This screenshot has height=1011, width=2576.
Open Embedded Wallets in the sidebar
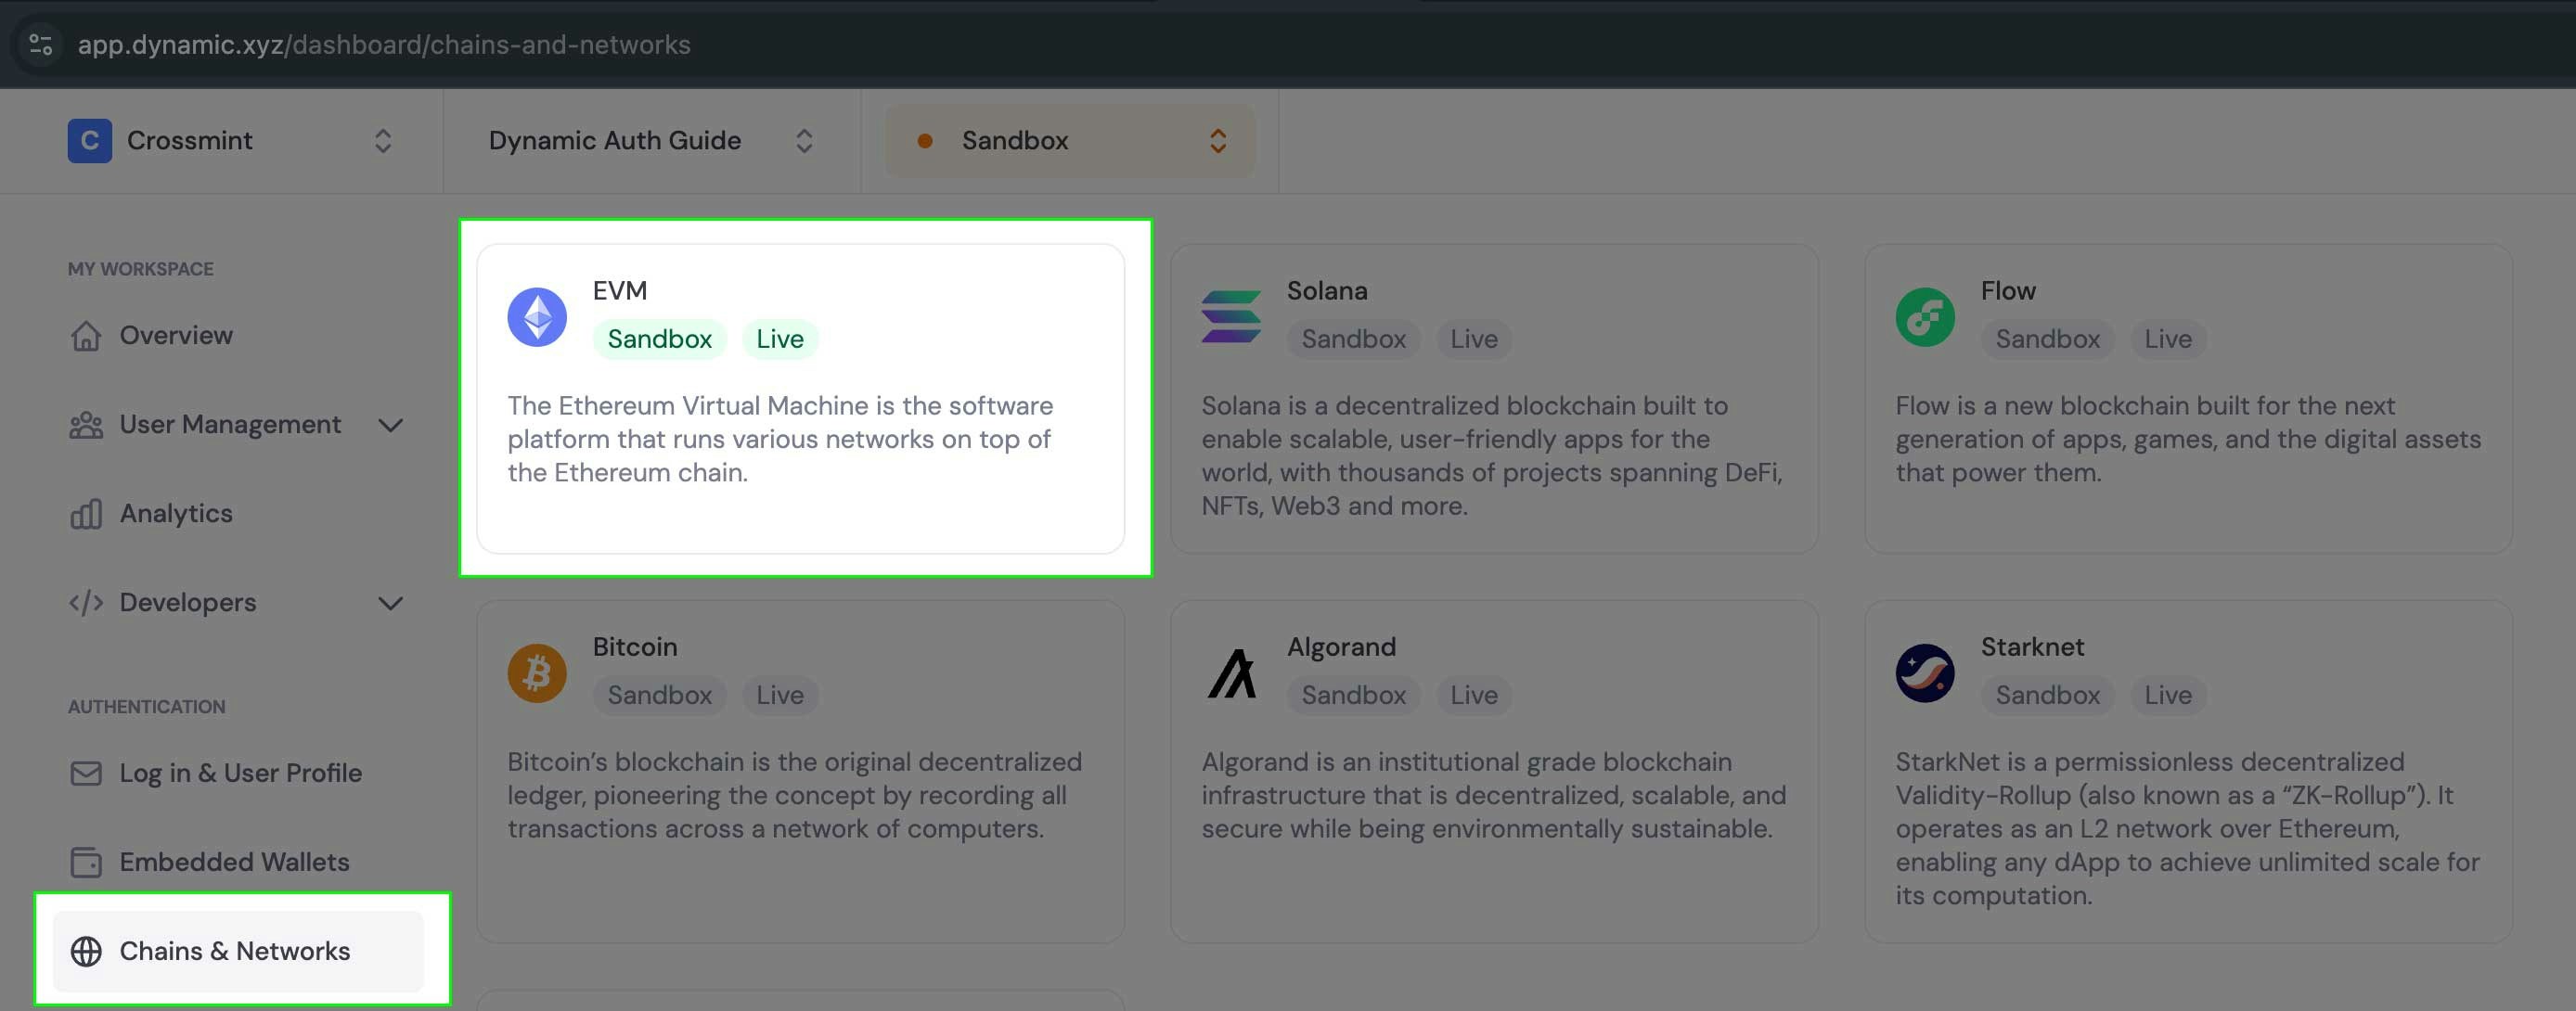tap(235, 862)
